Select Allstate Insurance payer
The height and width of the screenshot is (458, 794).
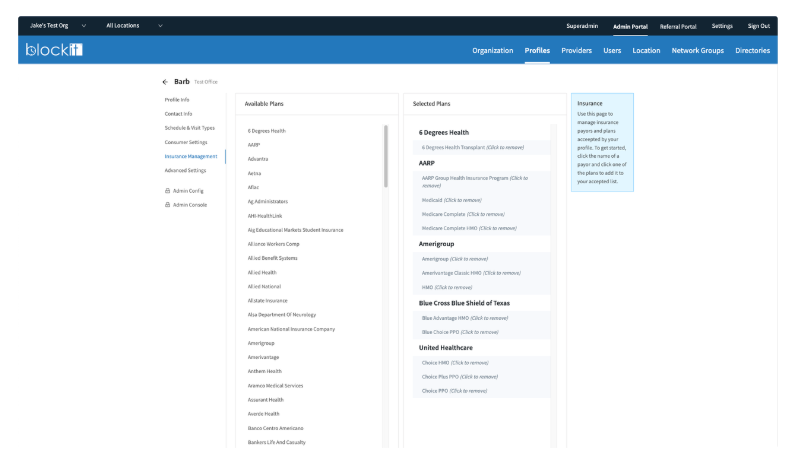[x=267, y=301]
